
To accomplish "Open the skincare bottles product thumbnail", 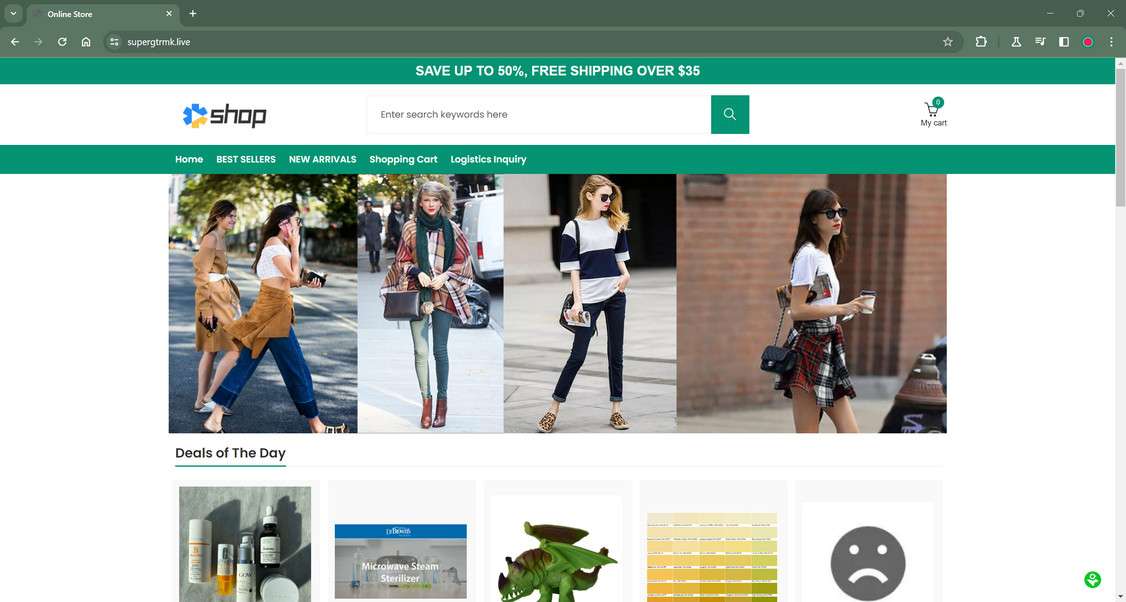I will point(245,544).
